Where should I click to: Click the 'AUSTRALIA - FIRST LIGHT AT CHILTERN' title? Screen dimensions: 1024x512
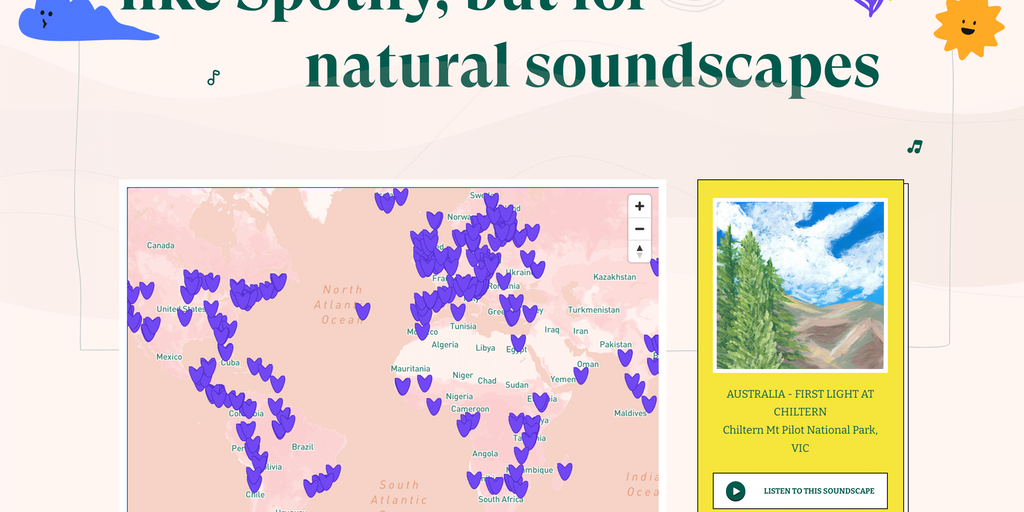coord(800,403)
